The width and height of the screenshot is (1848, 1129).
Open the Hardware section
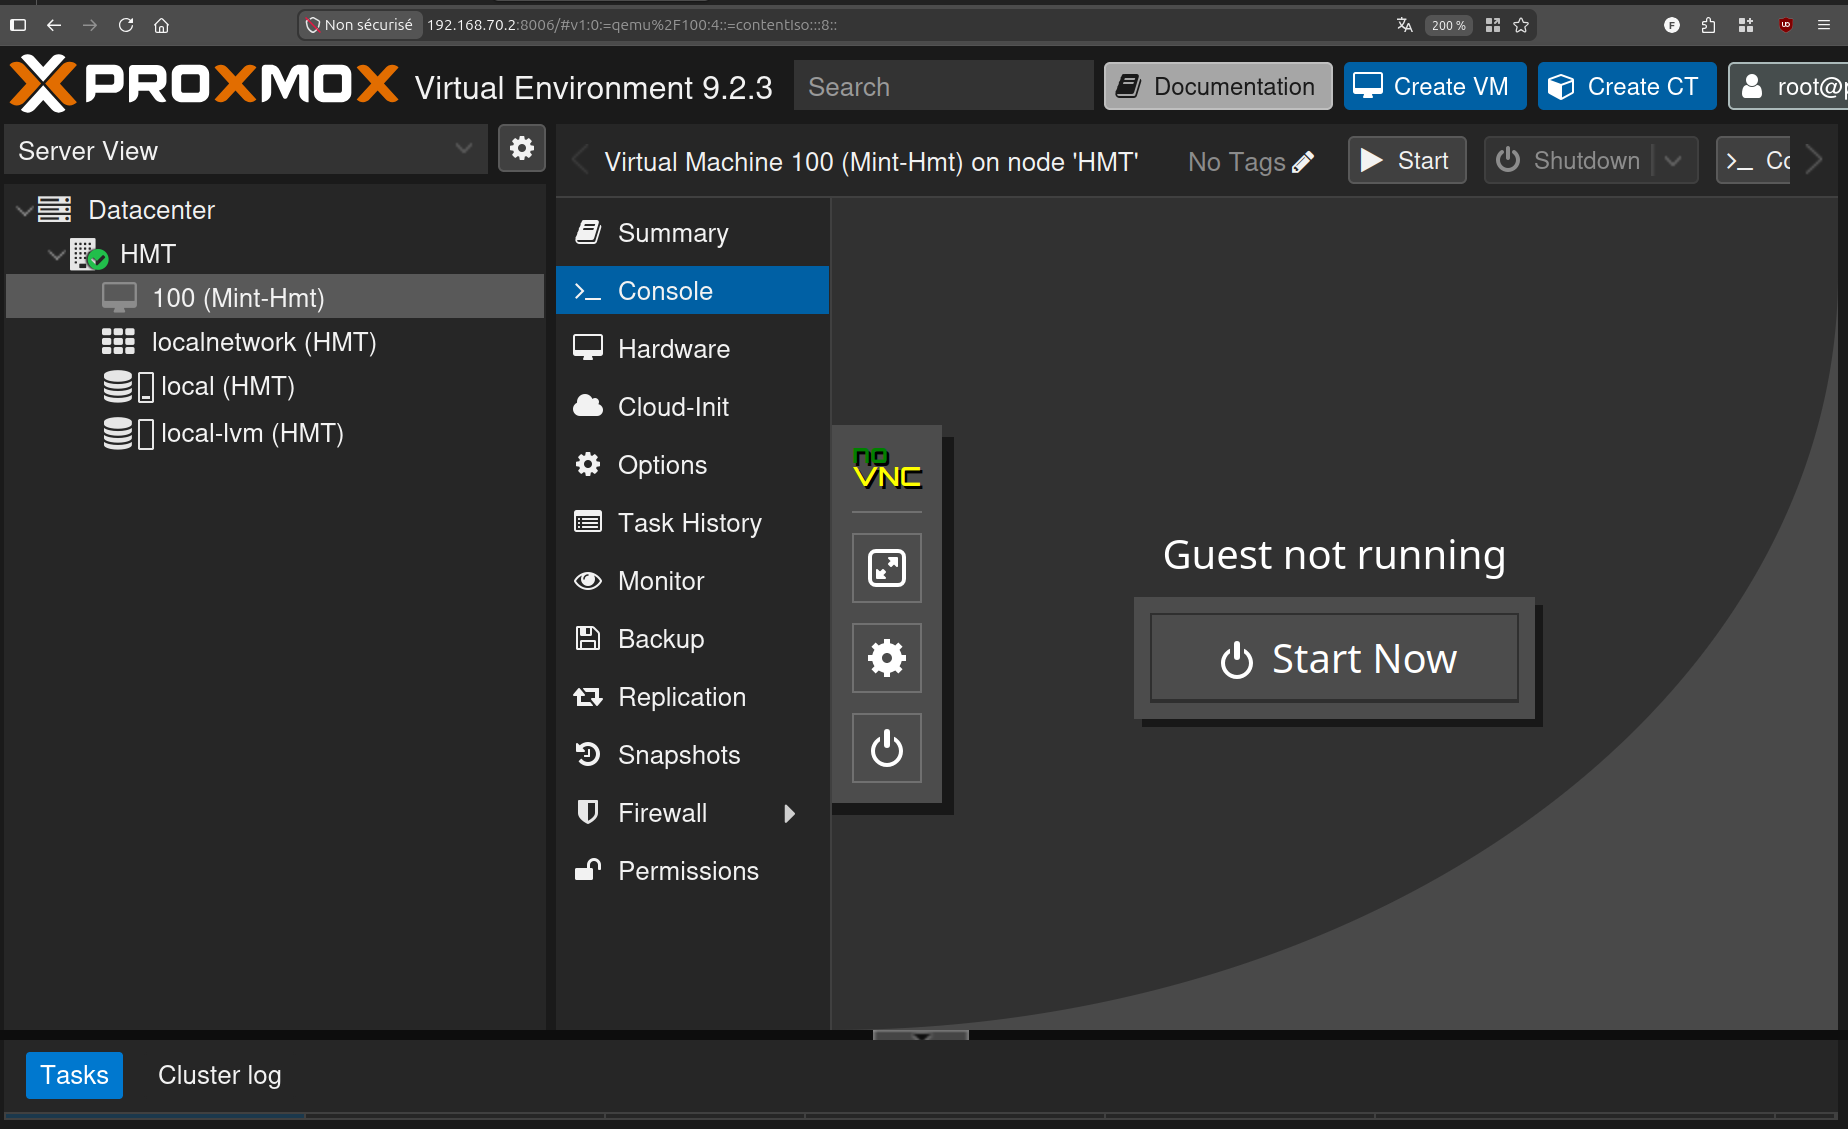coord(692,349)
